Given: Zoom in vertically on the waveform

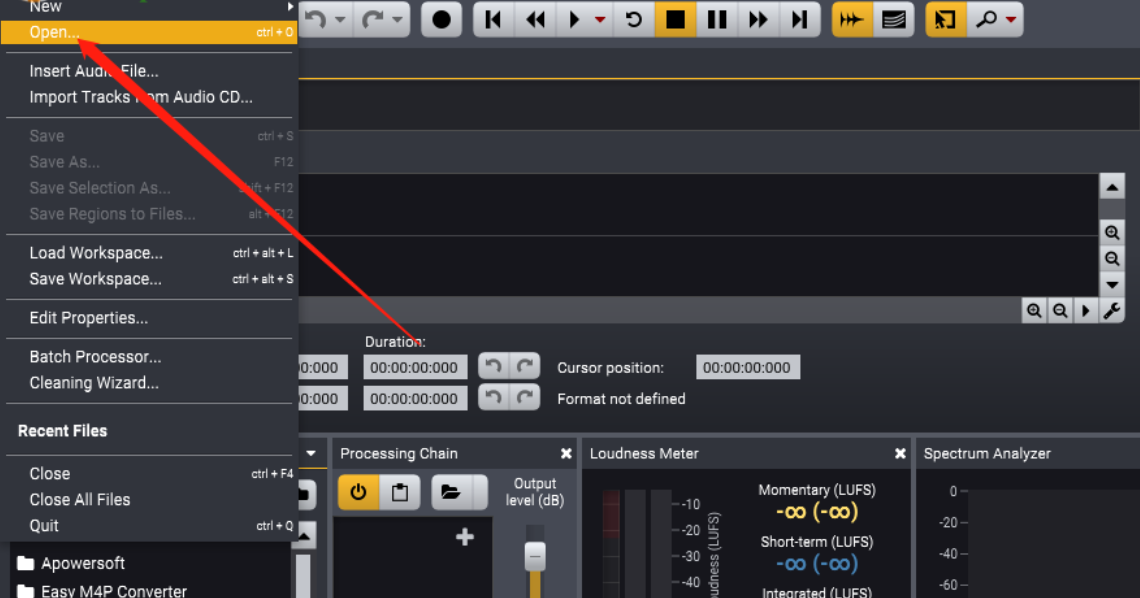Looking at the screenshot, I should pos(1112,233).
